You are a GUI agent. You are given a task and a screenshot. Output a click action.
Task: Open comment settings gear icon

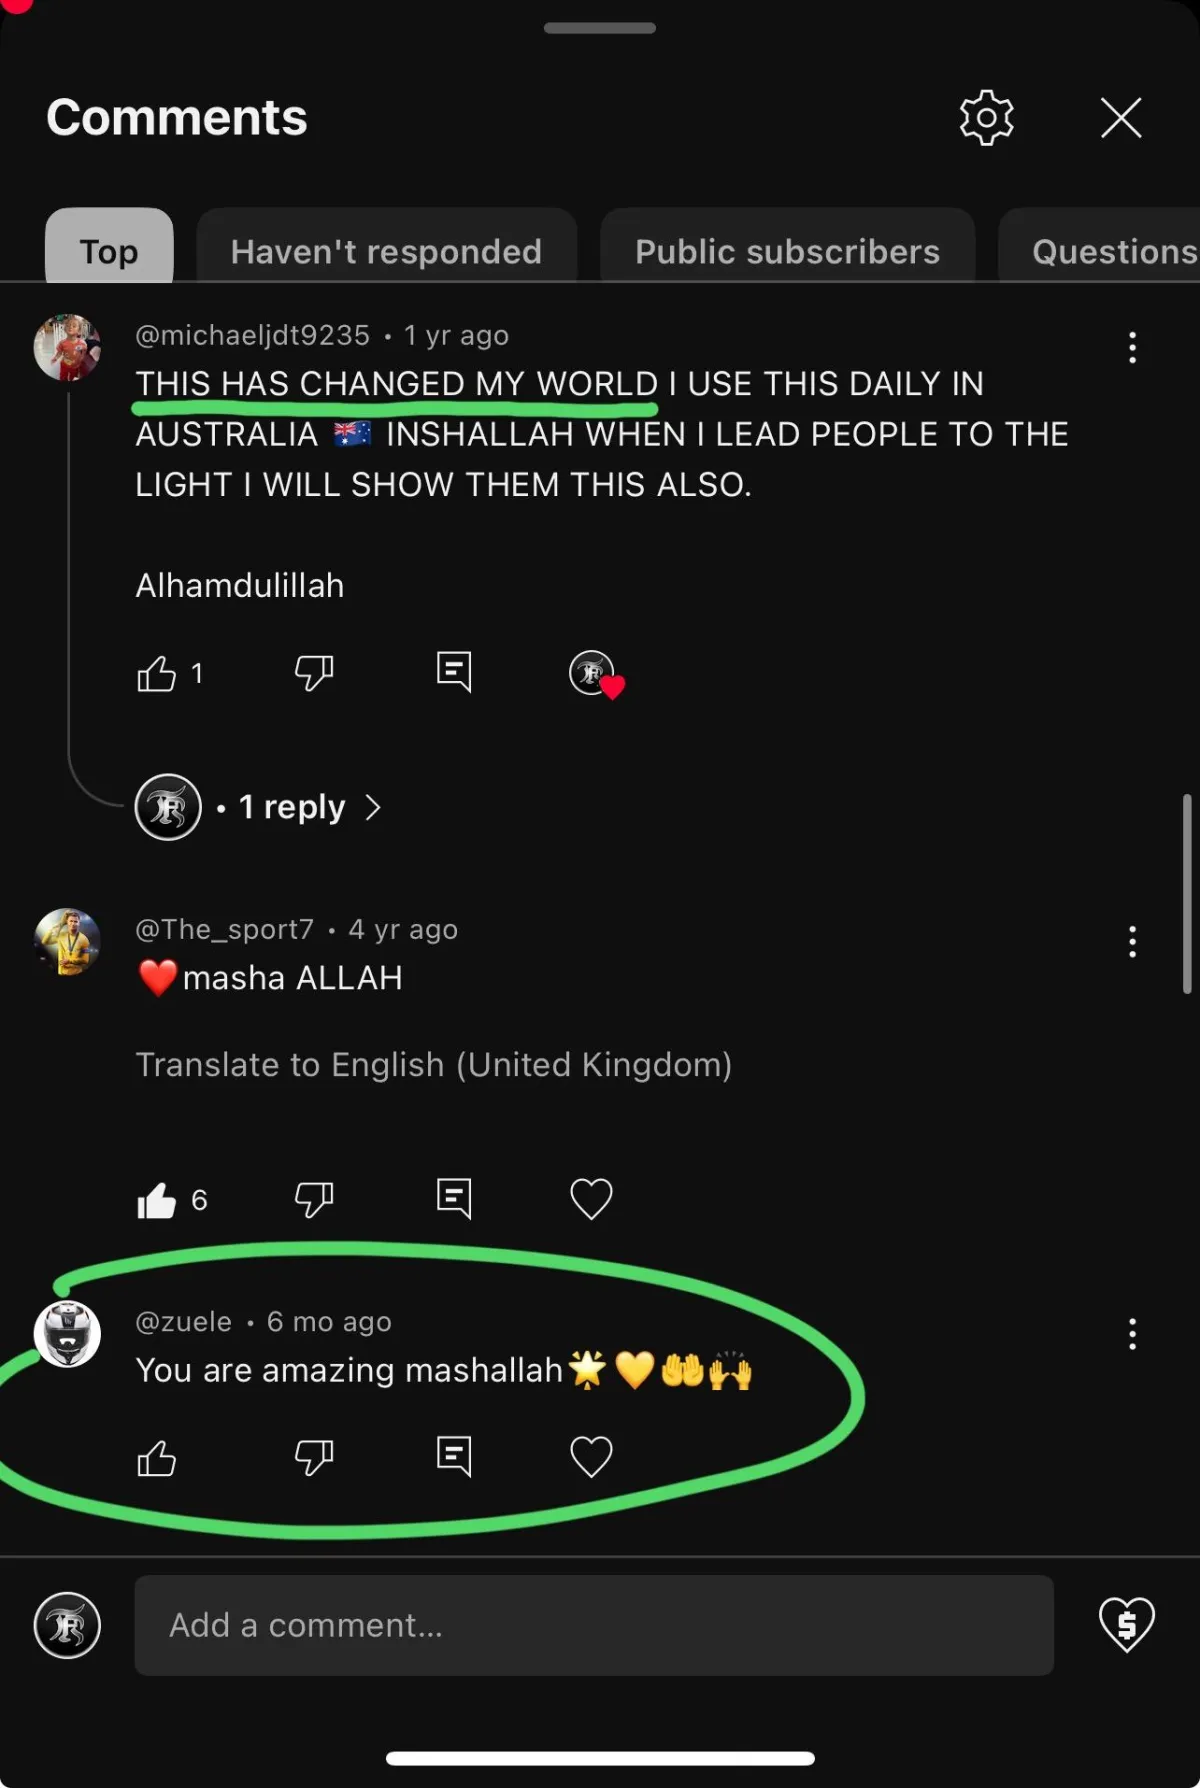click(986, 118)
